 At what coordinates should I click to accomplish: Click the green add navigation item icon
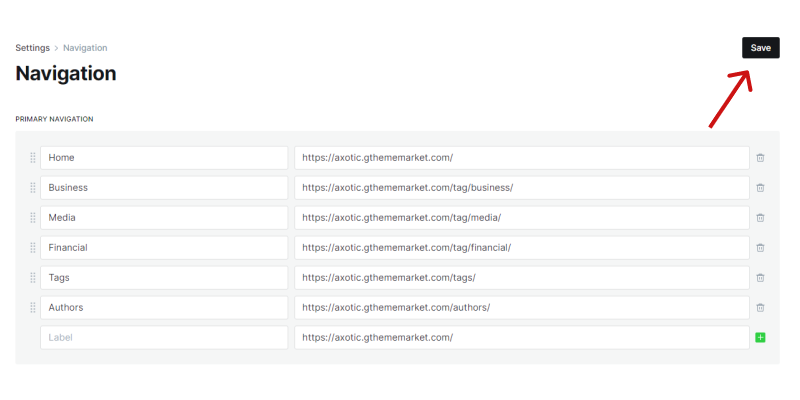point(760,338)
